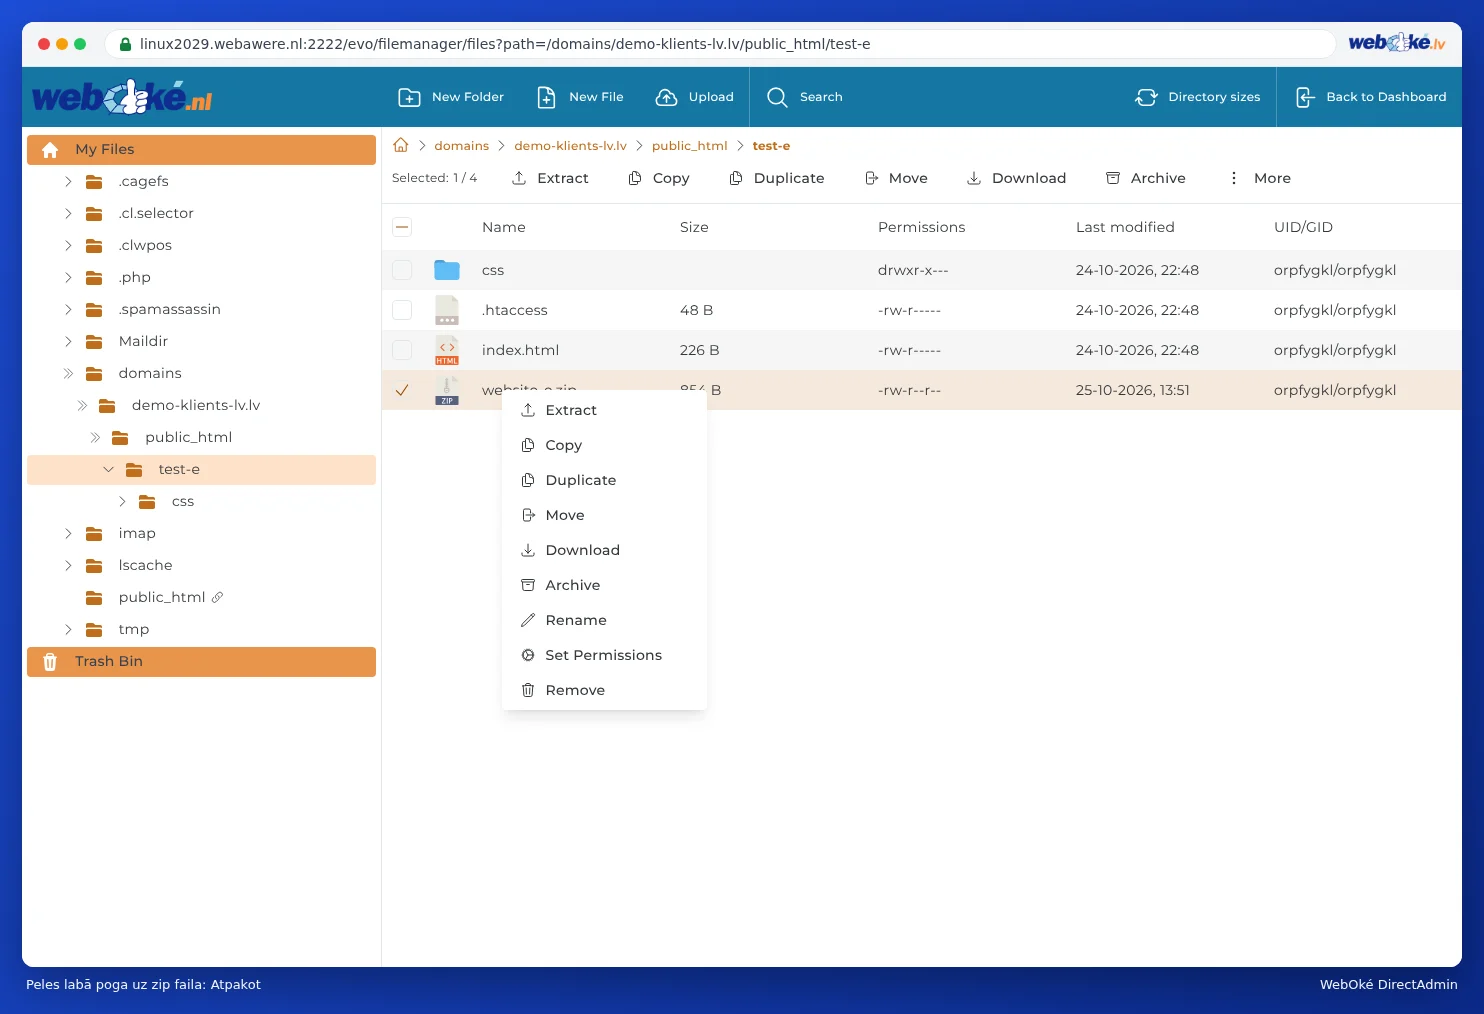The image size is (1484, 1014).
Task: Click the public_html symlink icon in sidebar
Action: tap(217, 597)
